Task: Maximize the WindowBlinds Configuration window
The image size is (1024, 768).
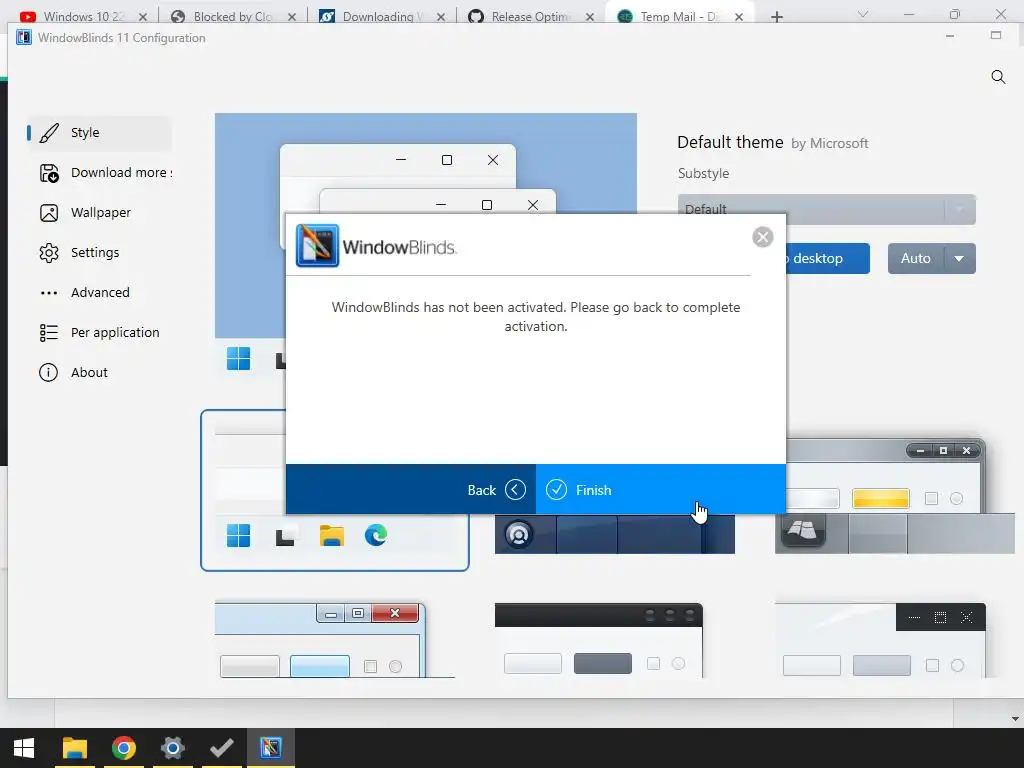Action: 996,35
